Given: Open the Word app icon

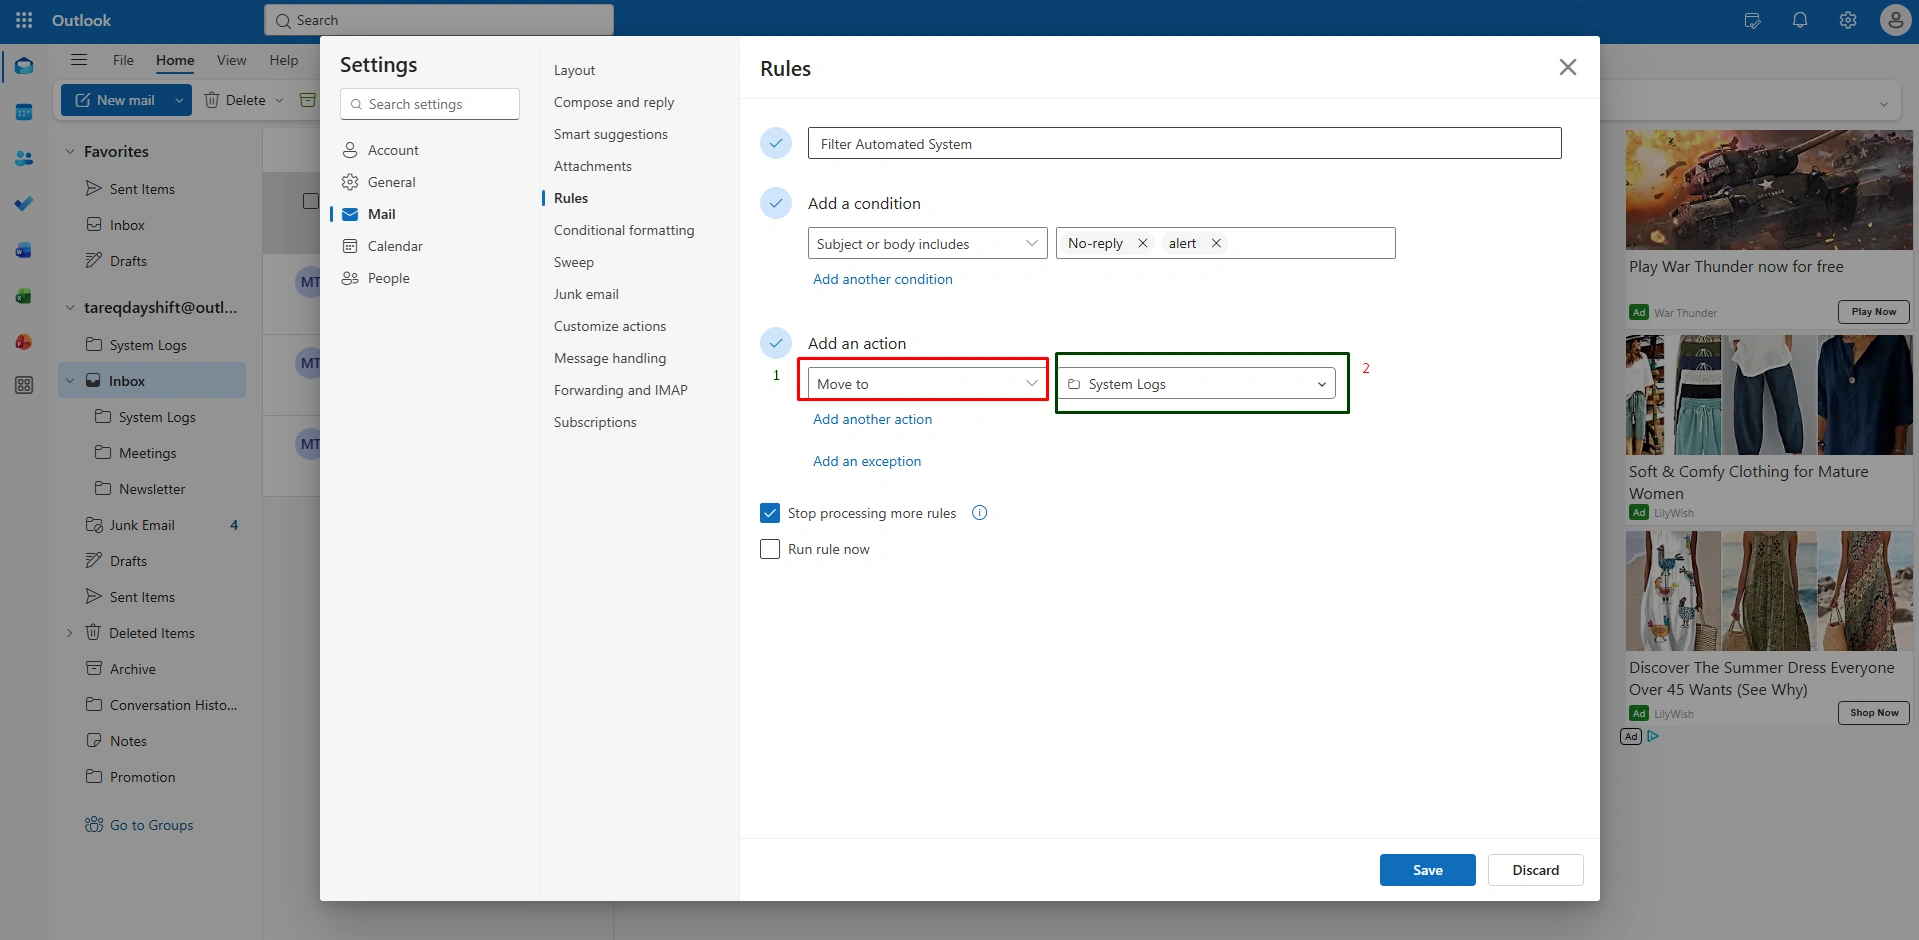Looking at the screenshot, I should click(24, 250).
